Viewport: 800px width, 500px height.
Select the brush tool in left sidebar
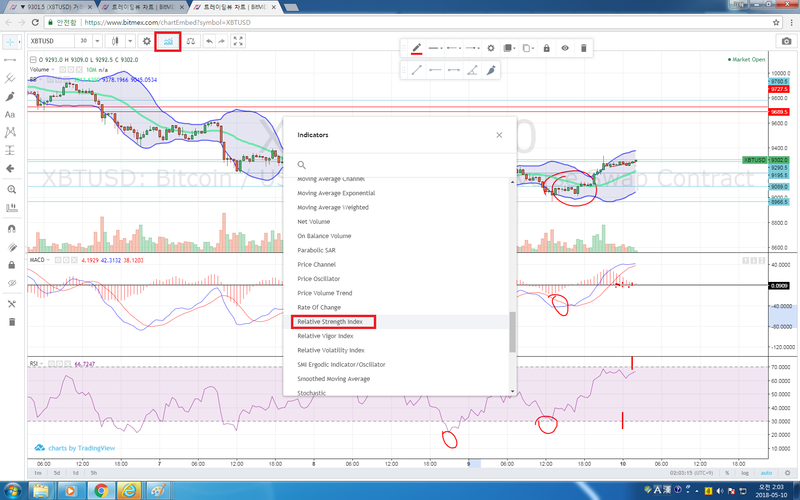[x=10, y=96]
